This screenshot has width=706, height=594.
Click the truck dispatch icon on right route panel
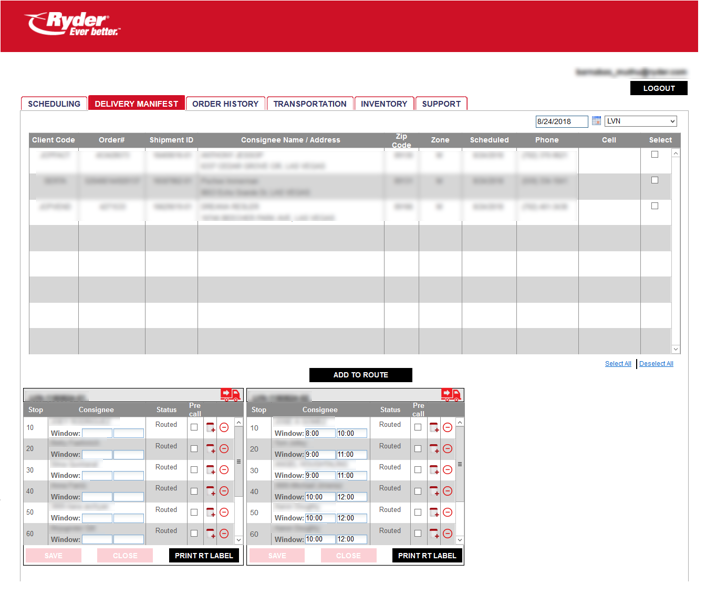451,395
